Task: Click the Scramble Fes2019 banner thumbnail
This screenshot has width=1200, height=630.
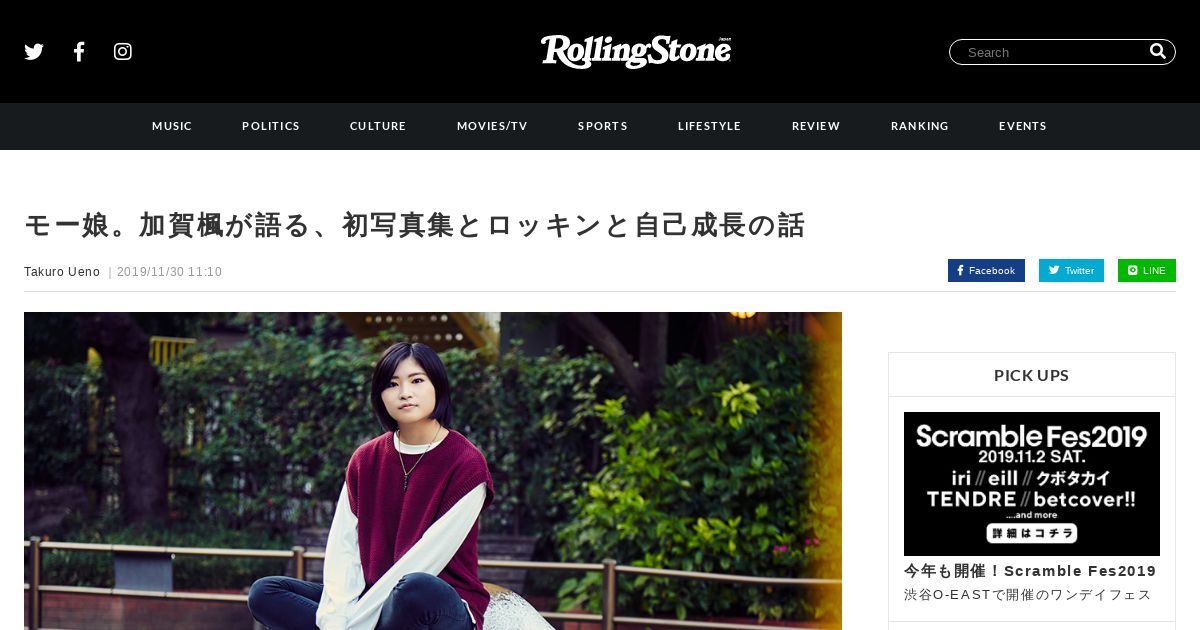Action: click(x=1032, y=484)
